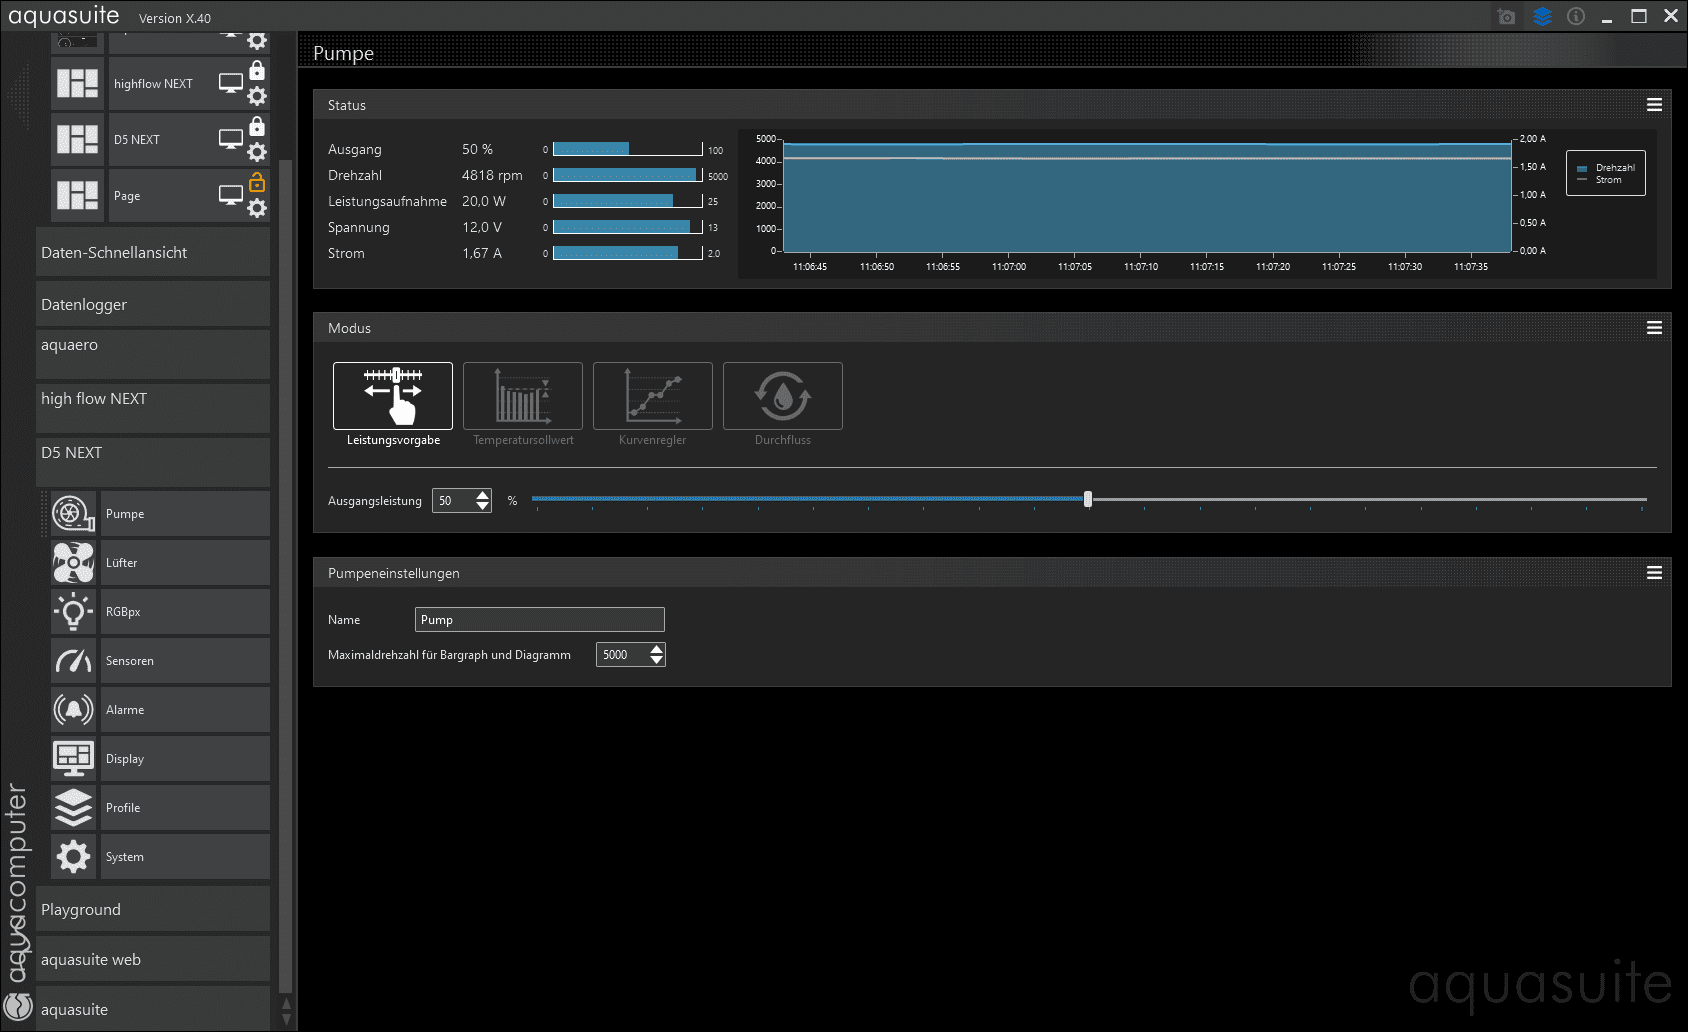Screen dimensions: 1688x1032
Task: Open the System gear icon
Action: point(73,857)
